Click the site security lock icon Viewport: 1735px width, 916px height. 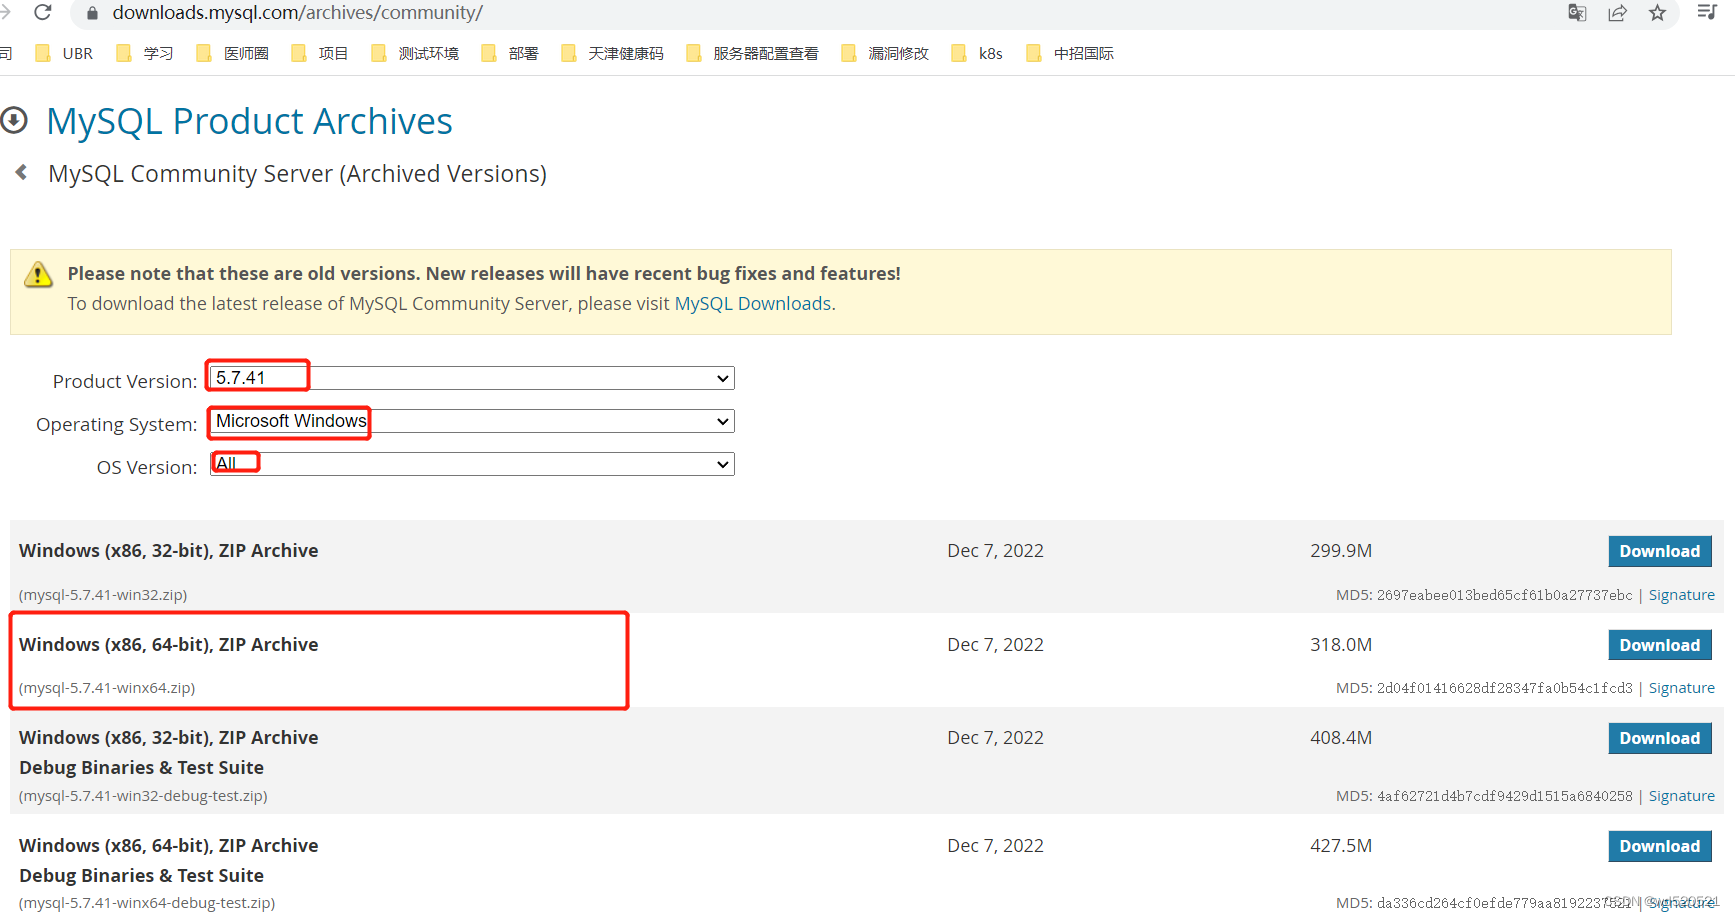[91, 13]
